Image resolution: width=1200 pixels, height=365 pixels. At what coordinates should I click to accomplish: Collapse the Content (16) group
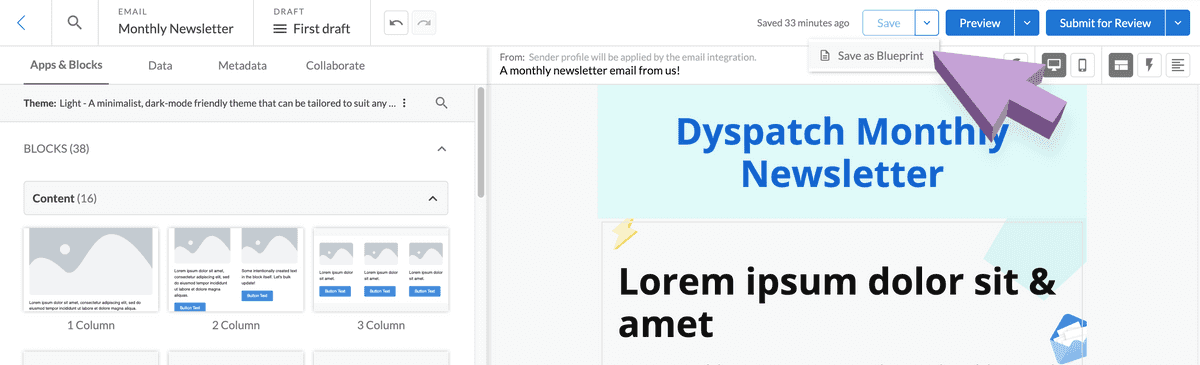433,198
